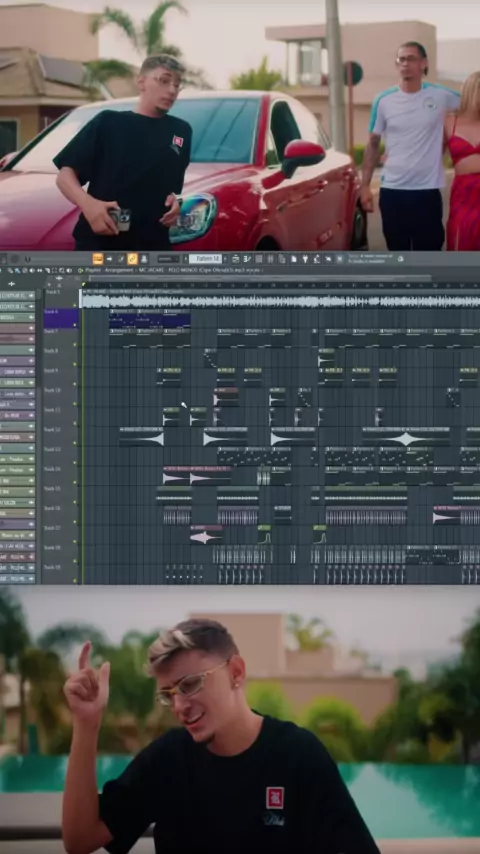Click the Track 14 label

click(52, 469)
